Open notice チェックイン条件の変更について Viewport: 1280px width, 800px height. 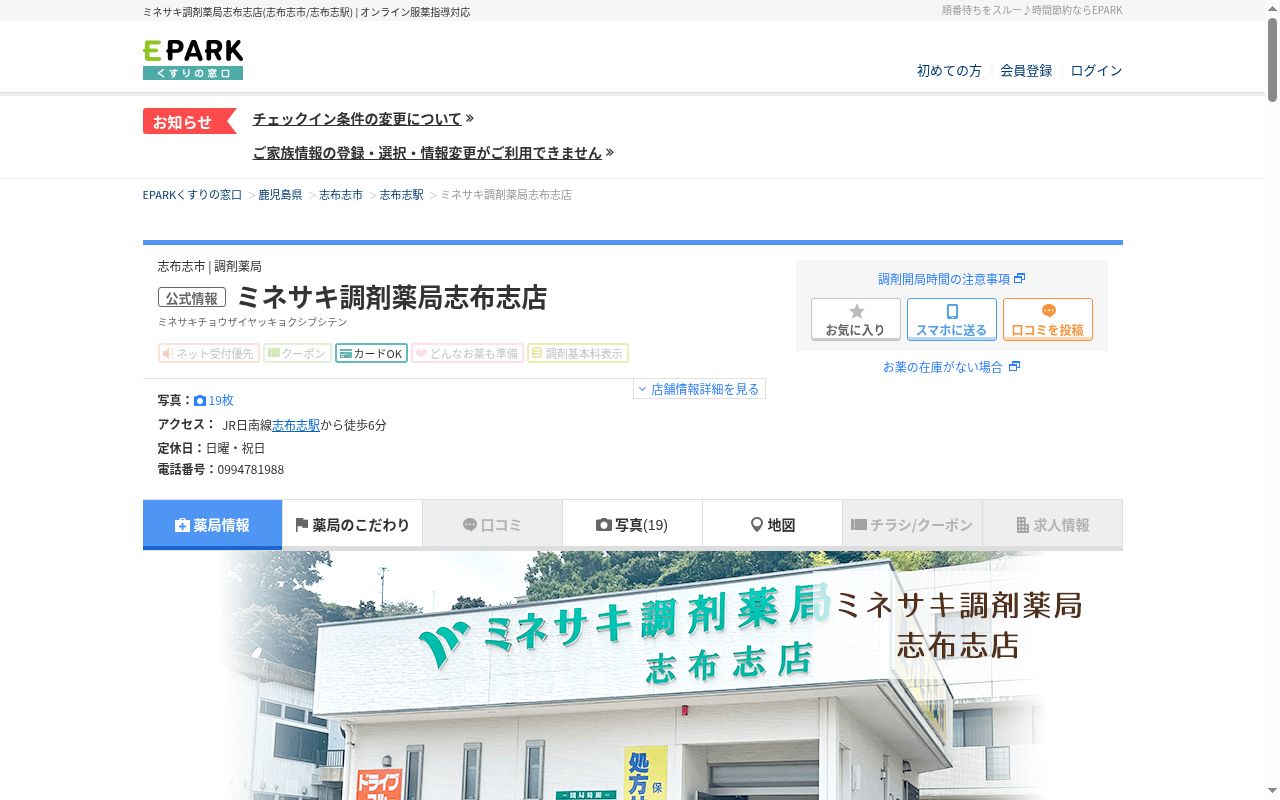[357, 119]
